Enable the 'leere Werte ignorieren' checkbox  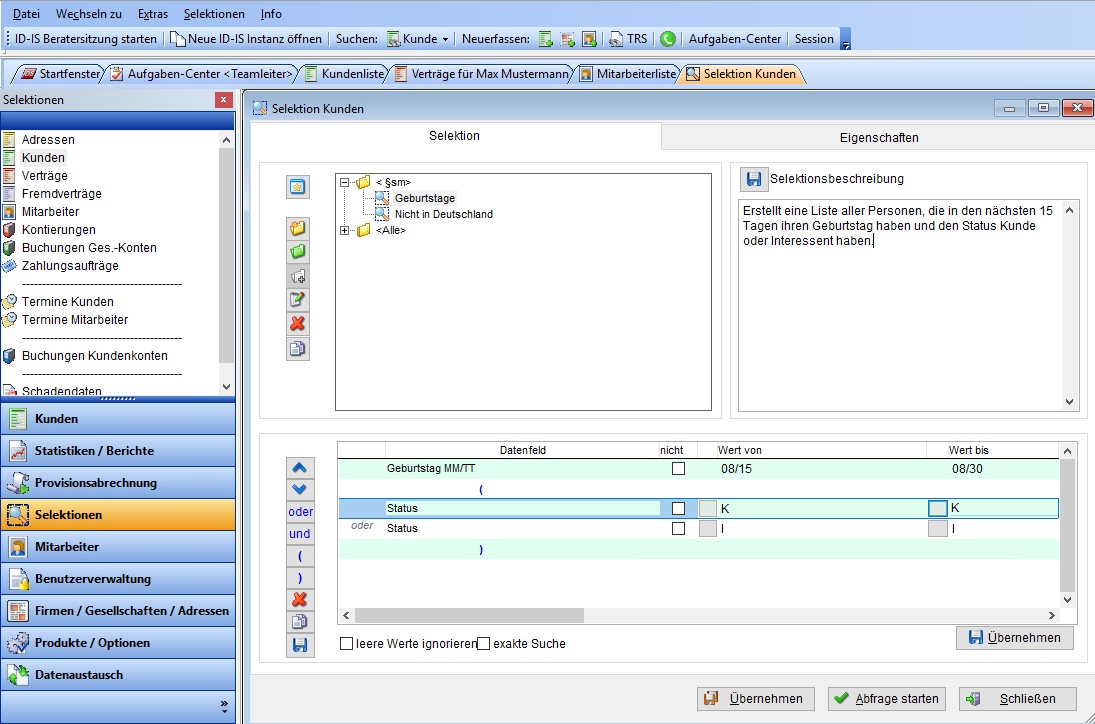pyautogui.click(x=347, y=644)
